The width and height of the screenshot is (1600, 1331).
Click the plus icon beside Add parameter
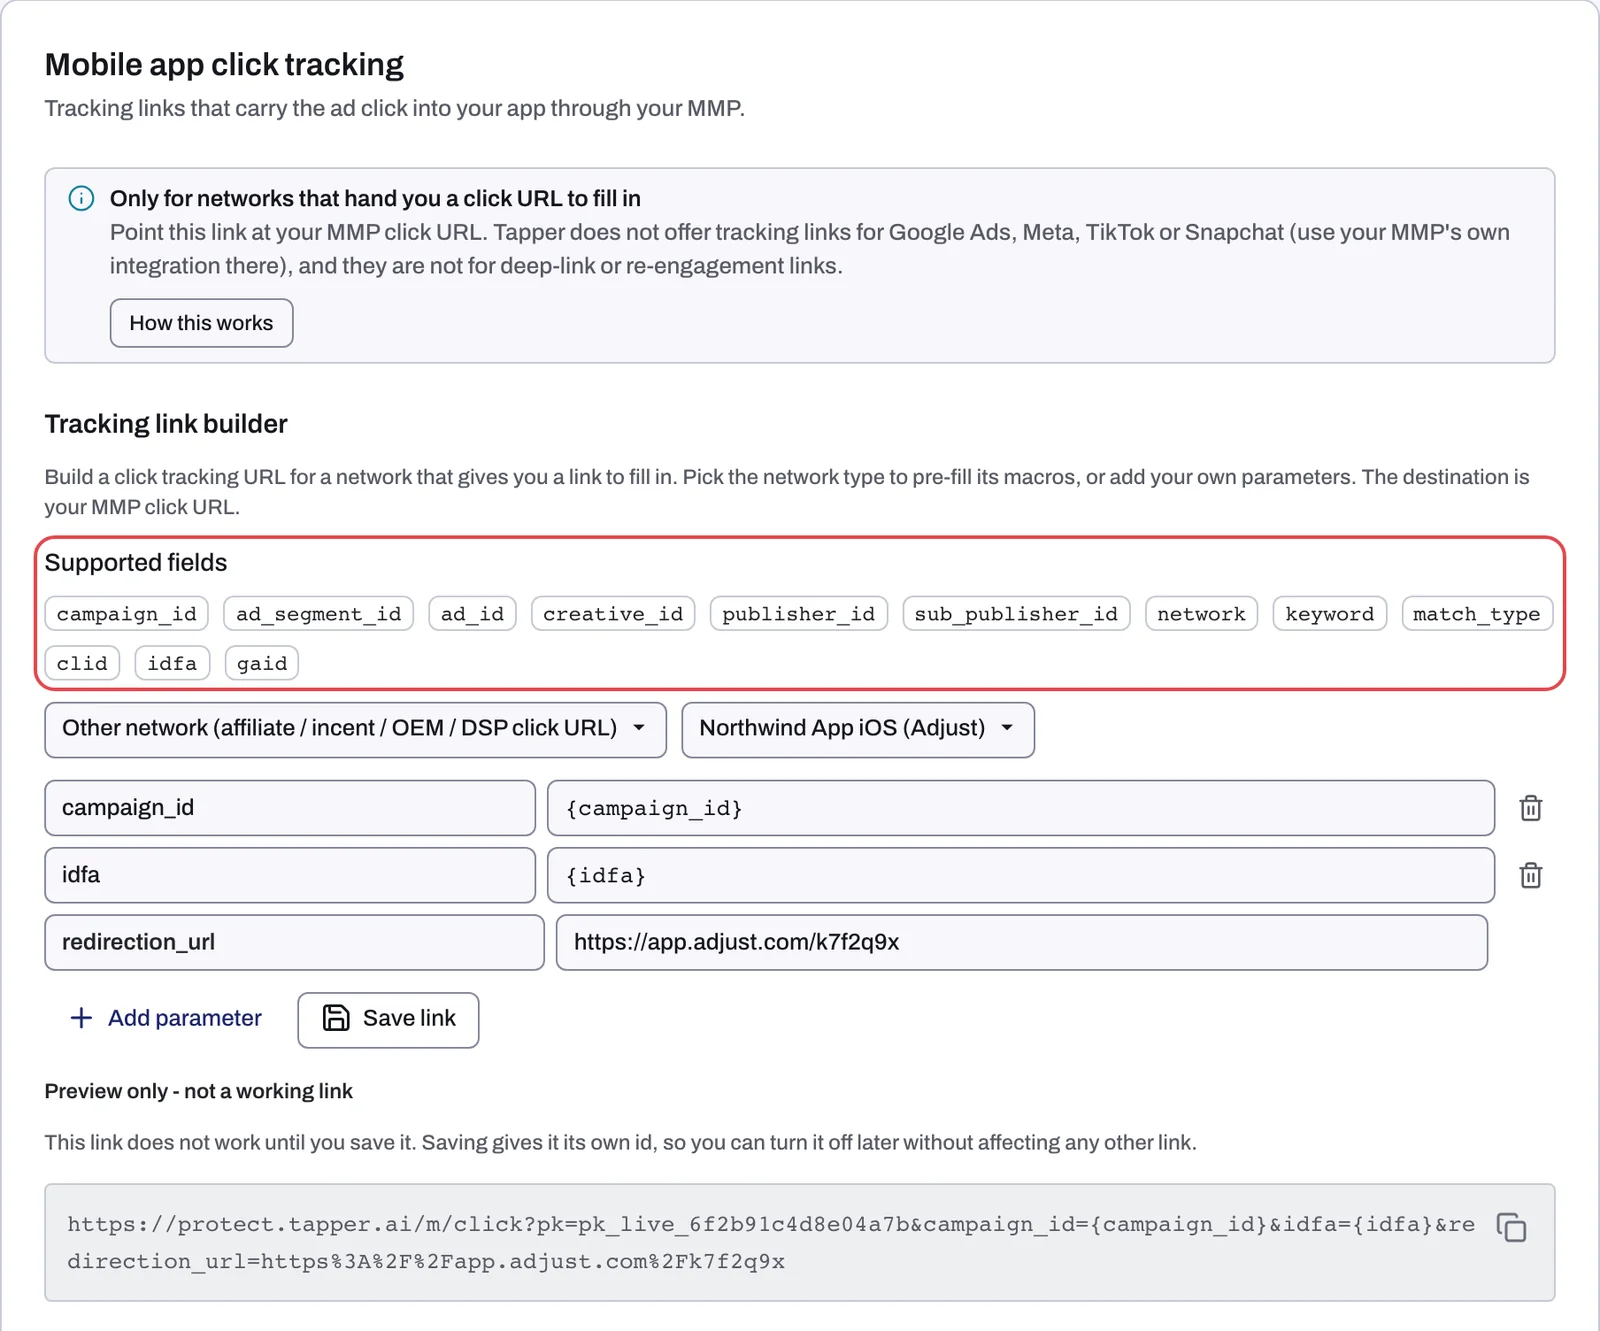81,1018
